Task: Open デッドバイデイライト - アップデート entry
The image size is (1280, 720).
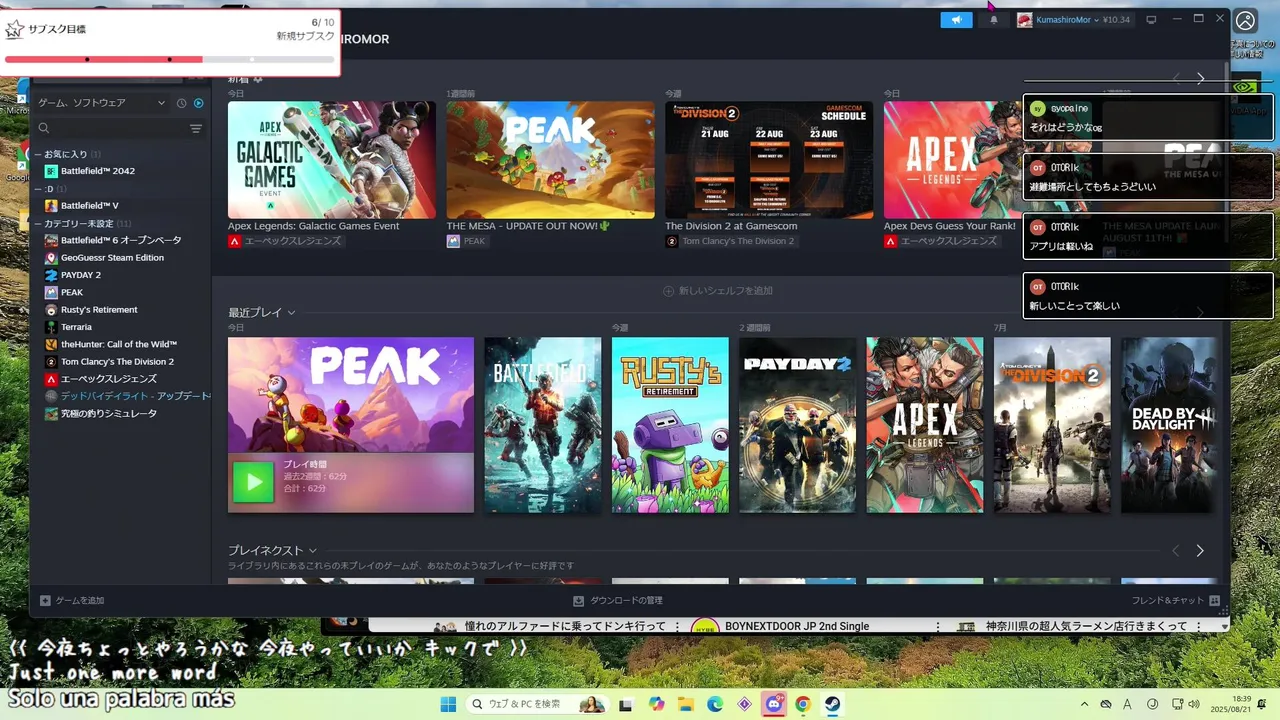Action: [x=135, y=396]
